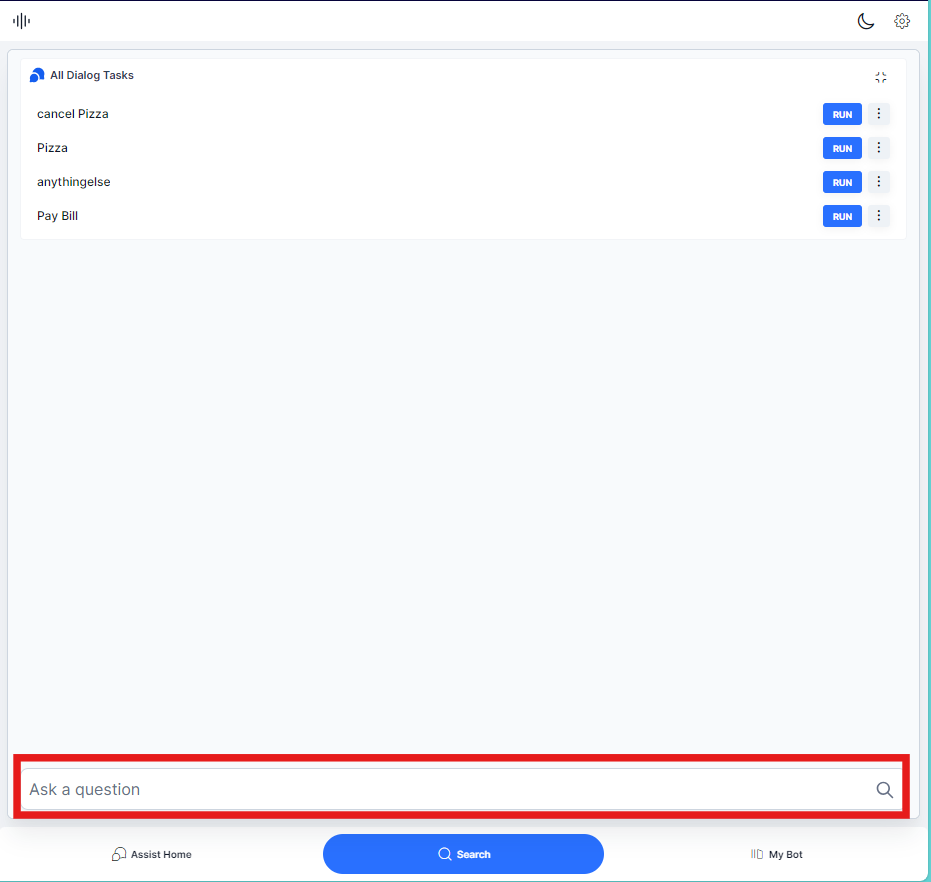Run the anythingelse dialog task
This screenshot has height=882, width=931.
click(x=842, y=182)
